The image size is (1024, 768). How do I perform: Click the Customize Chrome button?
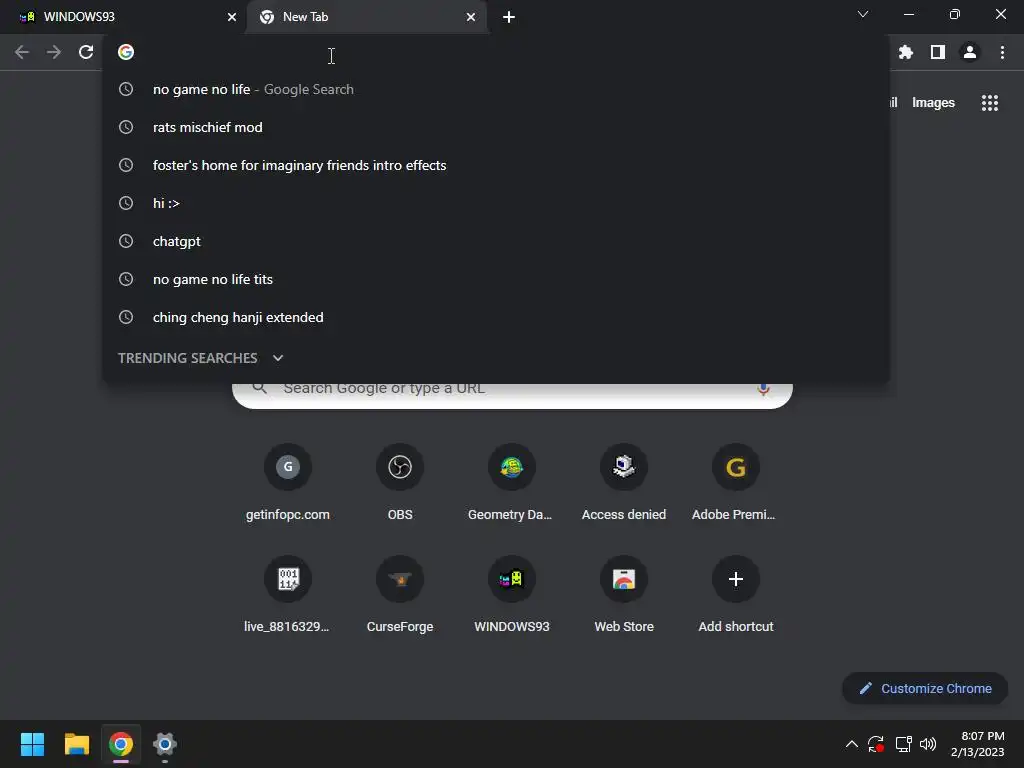[x=925, y=688]
